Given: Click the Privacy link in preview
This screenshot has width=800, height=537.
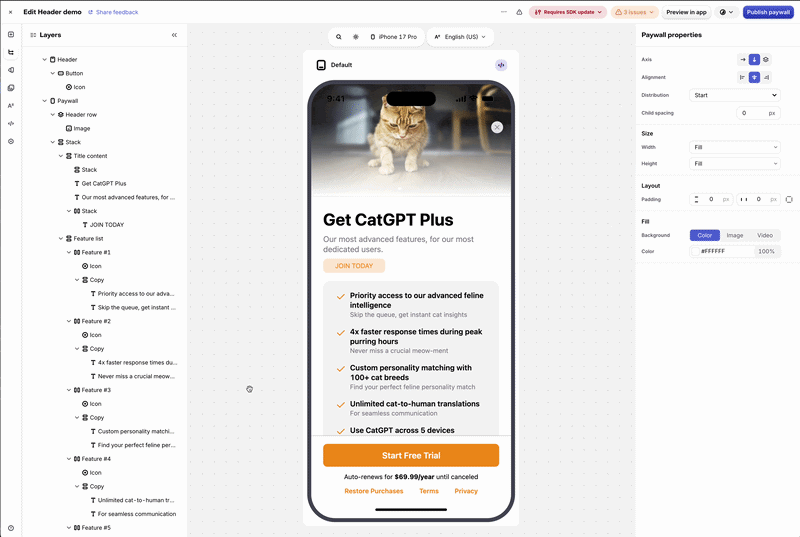Looking at the screenshot, I should point(466,491).
